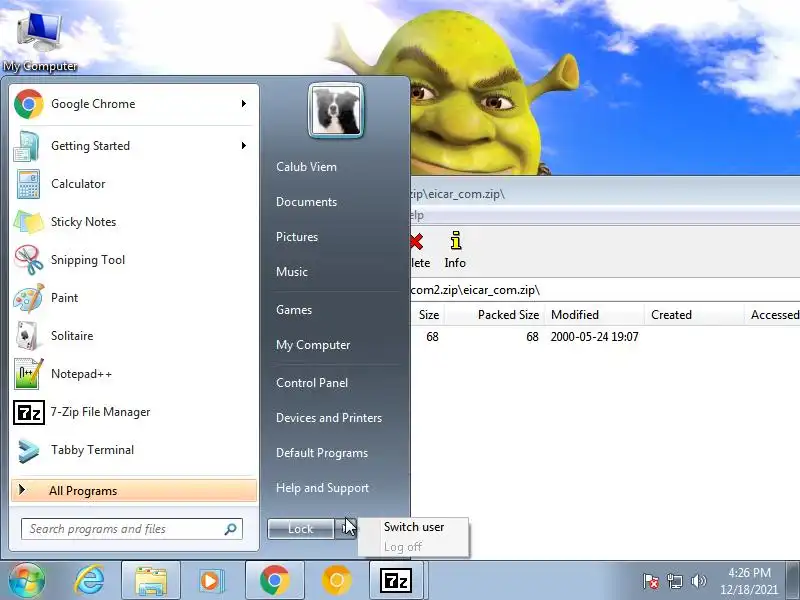Open Windows Explorer from taskbar
800x600 pixels.
[x=151, y=581]
